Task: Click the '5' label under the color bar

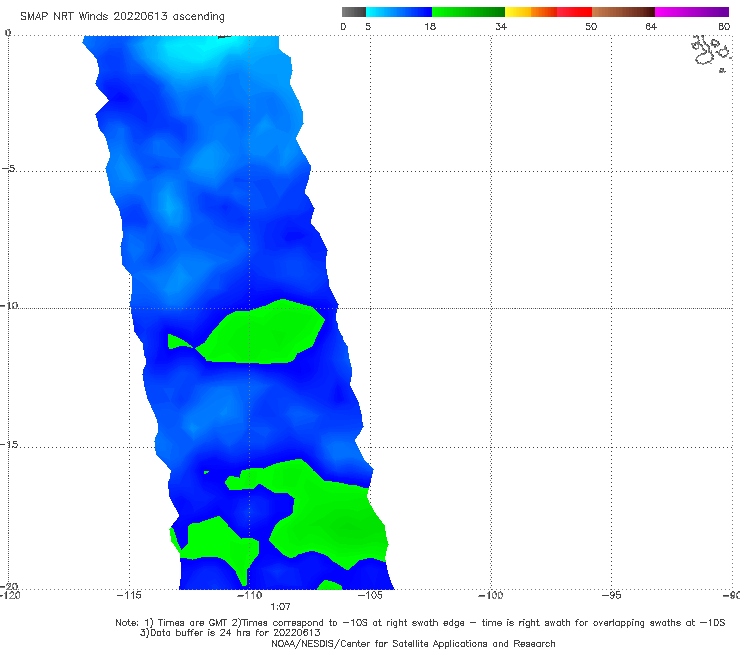Action: coord(368,26)
